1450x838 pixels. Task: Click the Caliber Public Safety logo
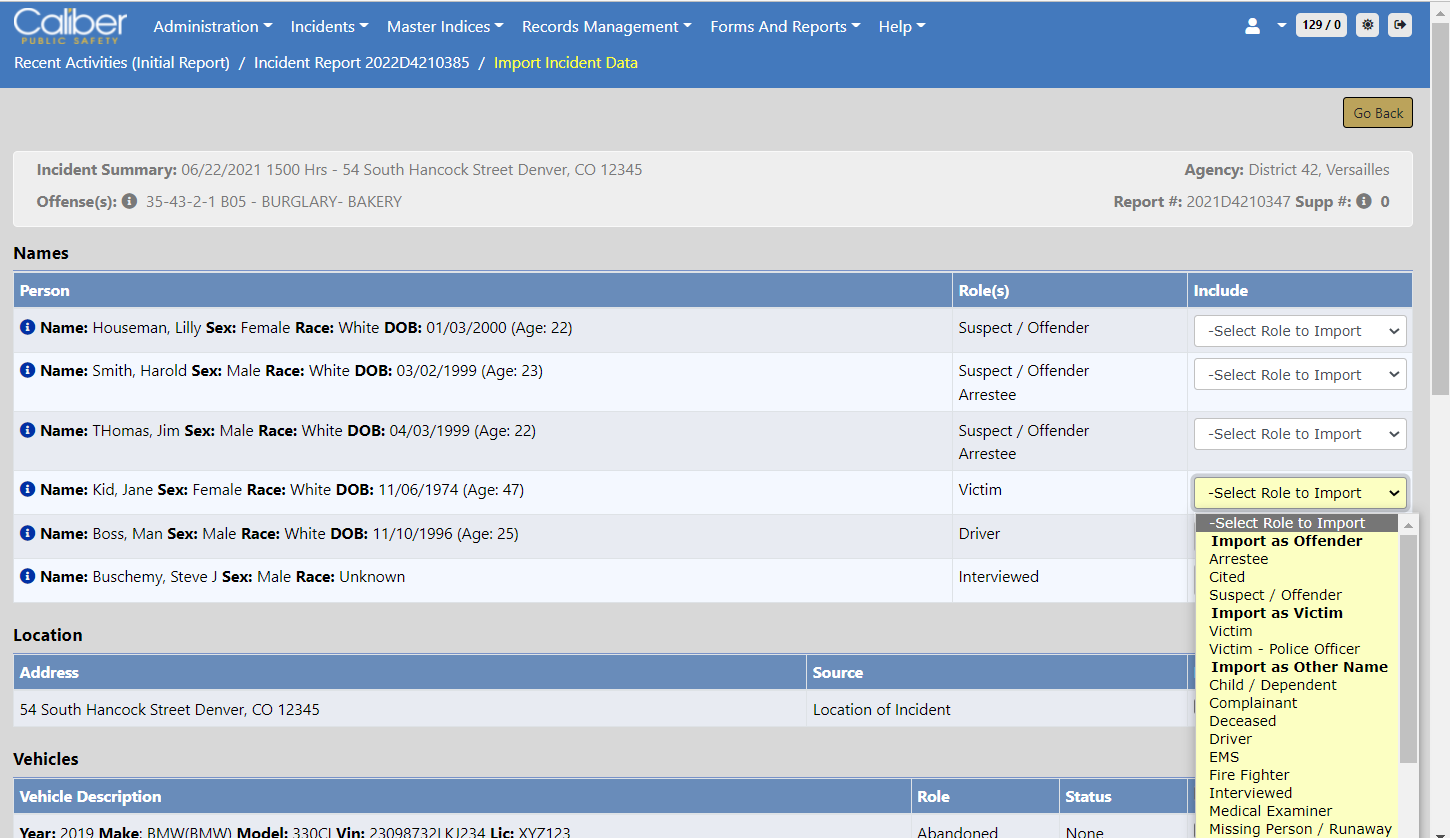(70, 26)
